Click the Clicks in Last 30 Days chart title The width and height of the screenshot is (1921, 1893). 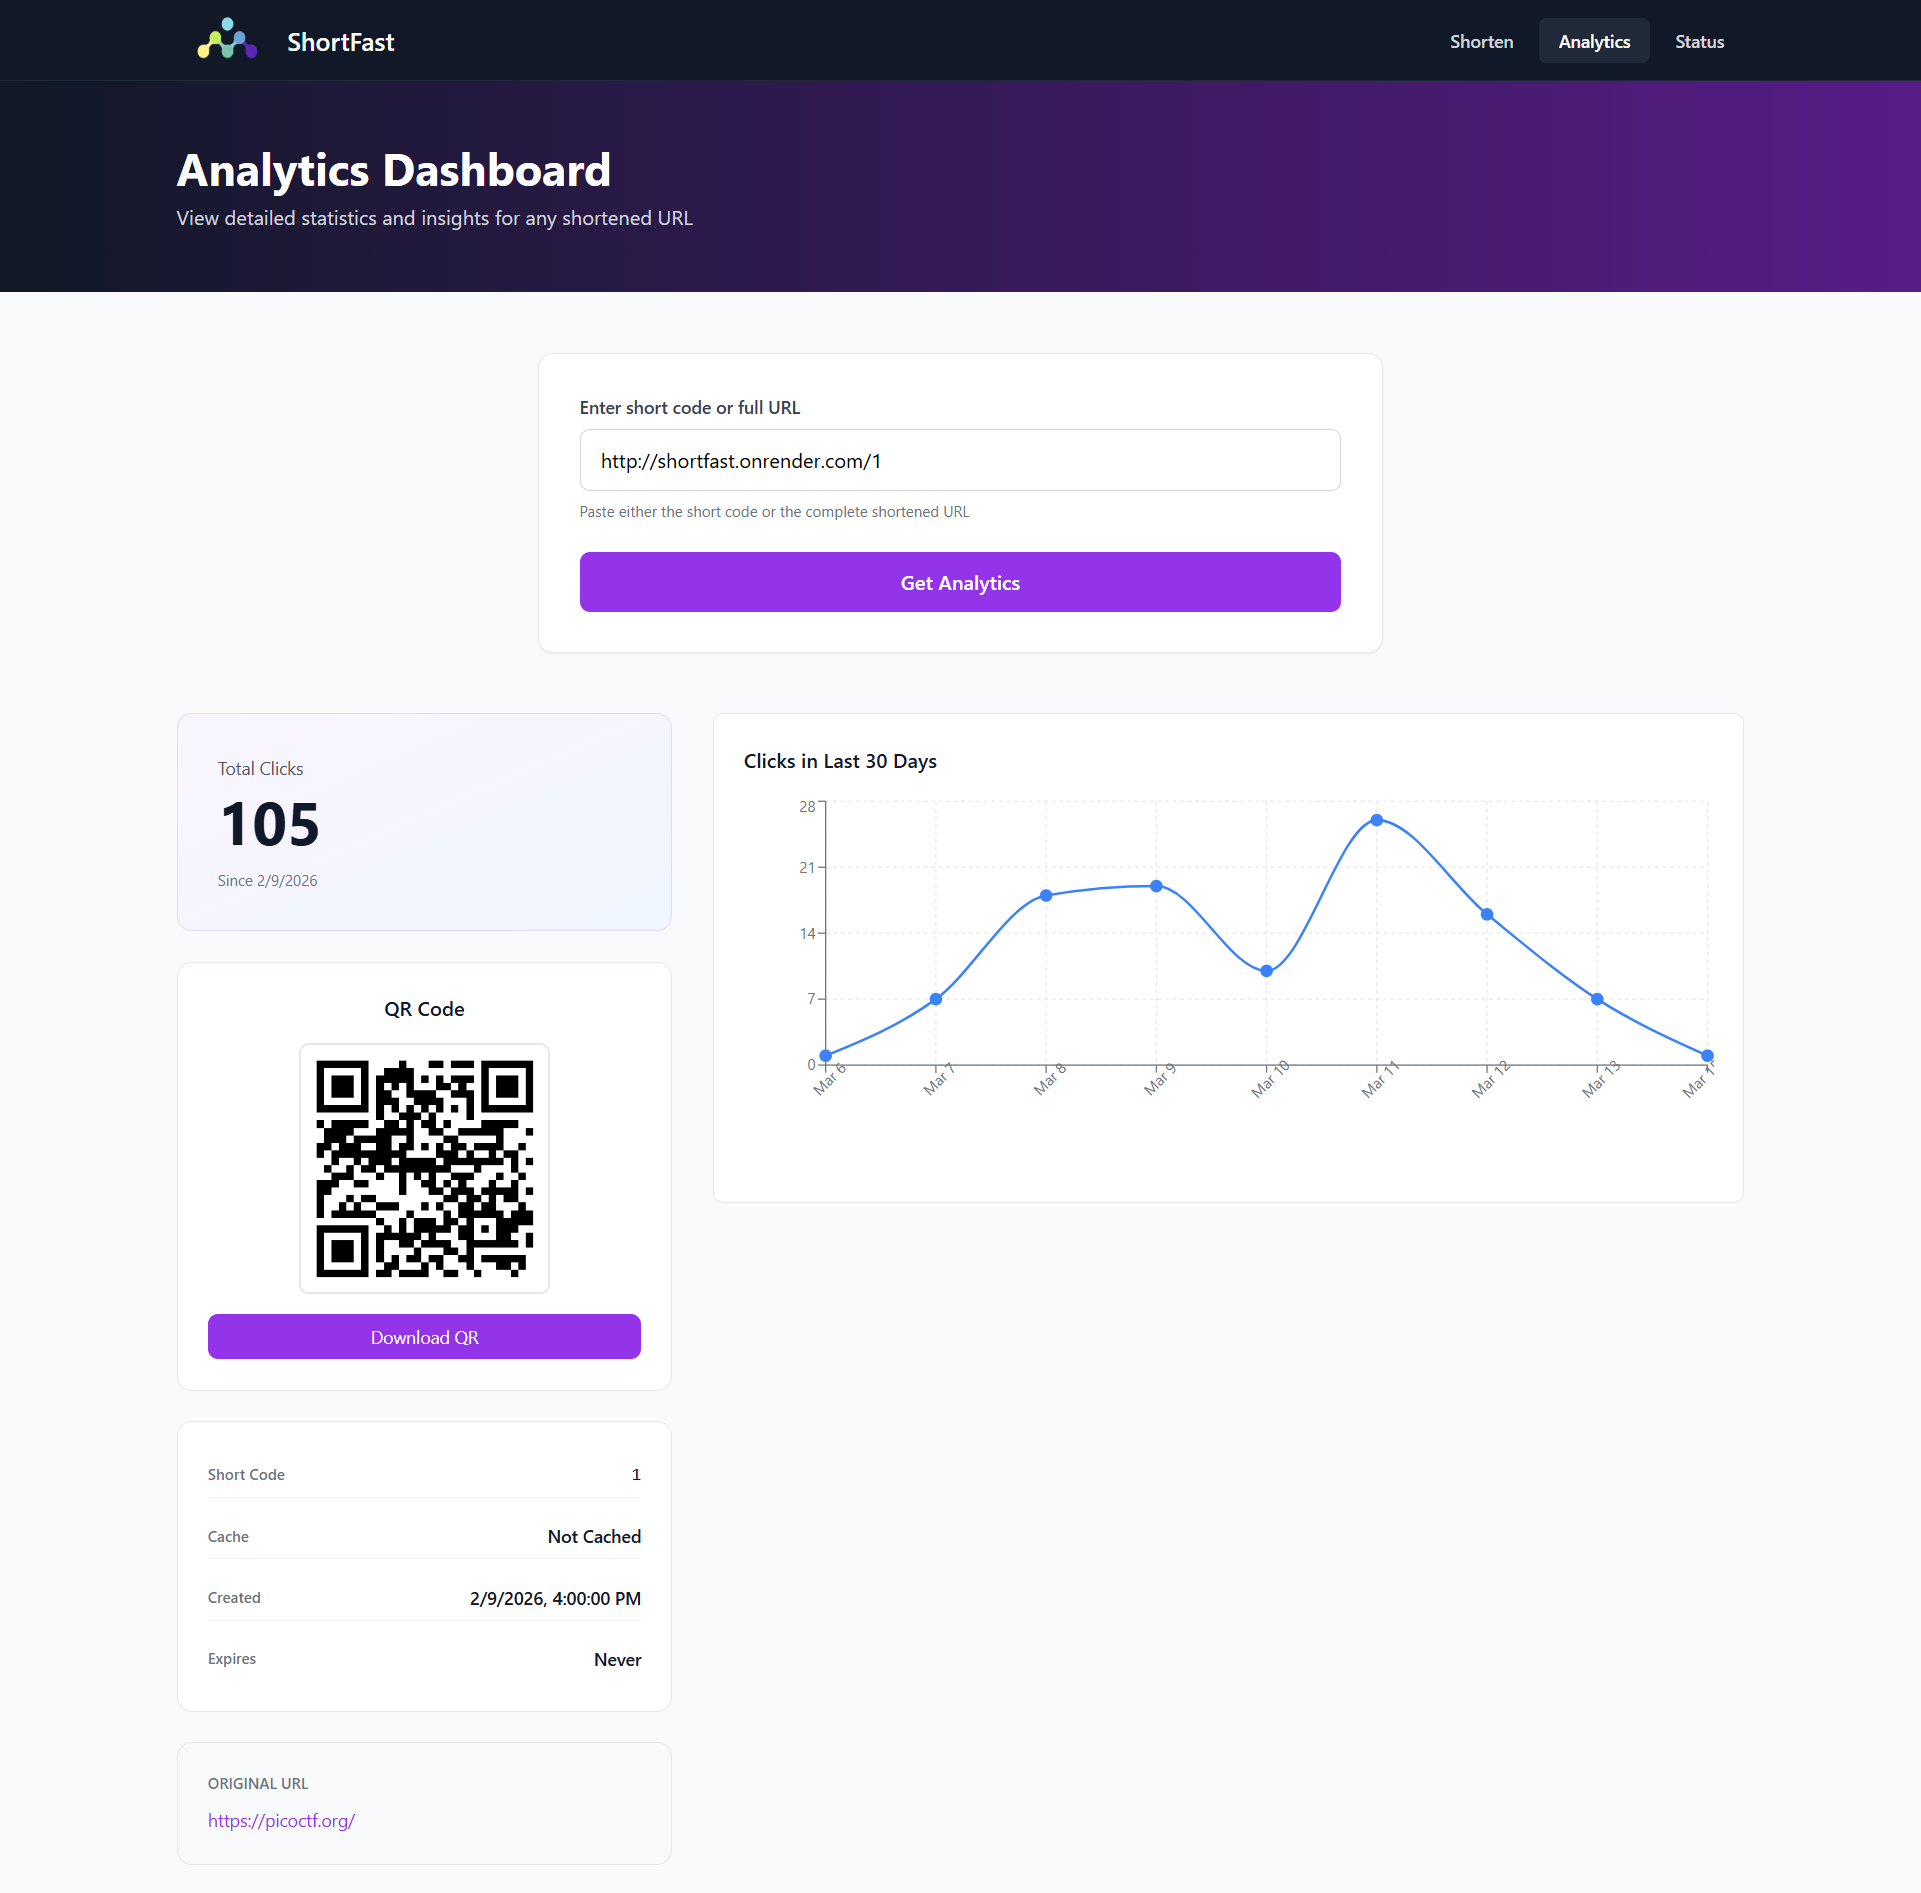(840, 761)
